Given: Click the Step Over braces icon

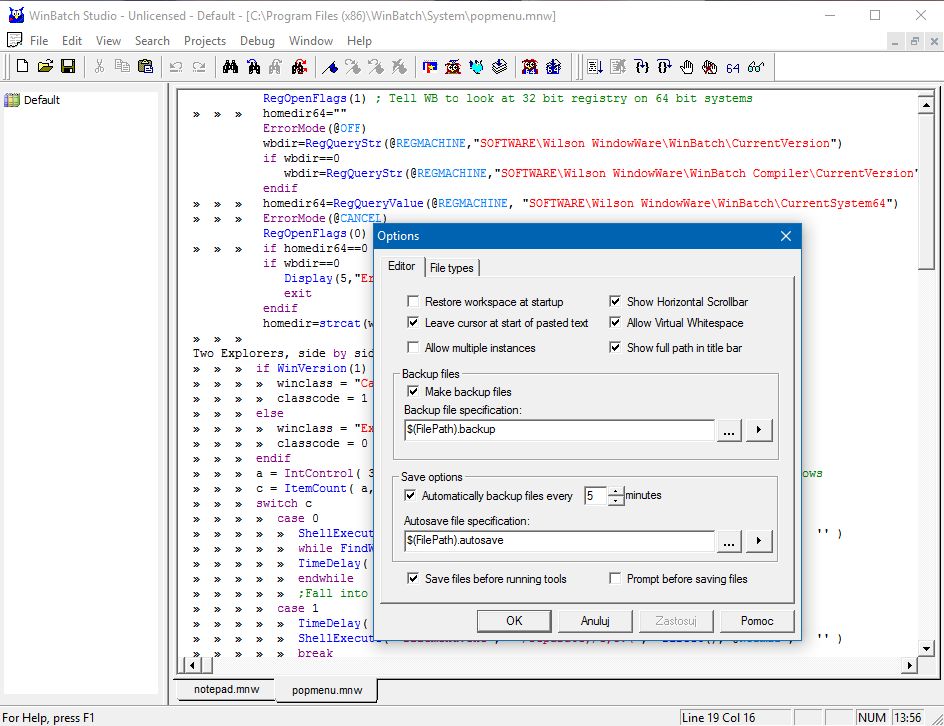Looking at the screenshot, I should pyautogui.click(x=664, y=66).
